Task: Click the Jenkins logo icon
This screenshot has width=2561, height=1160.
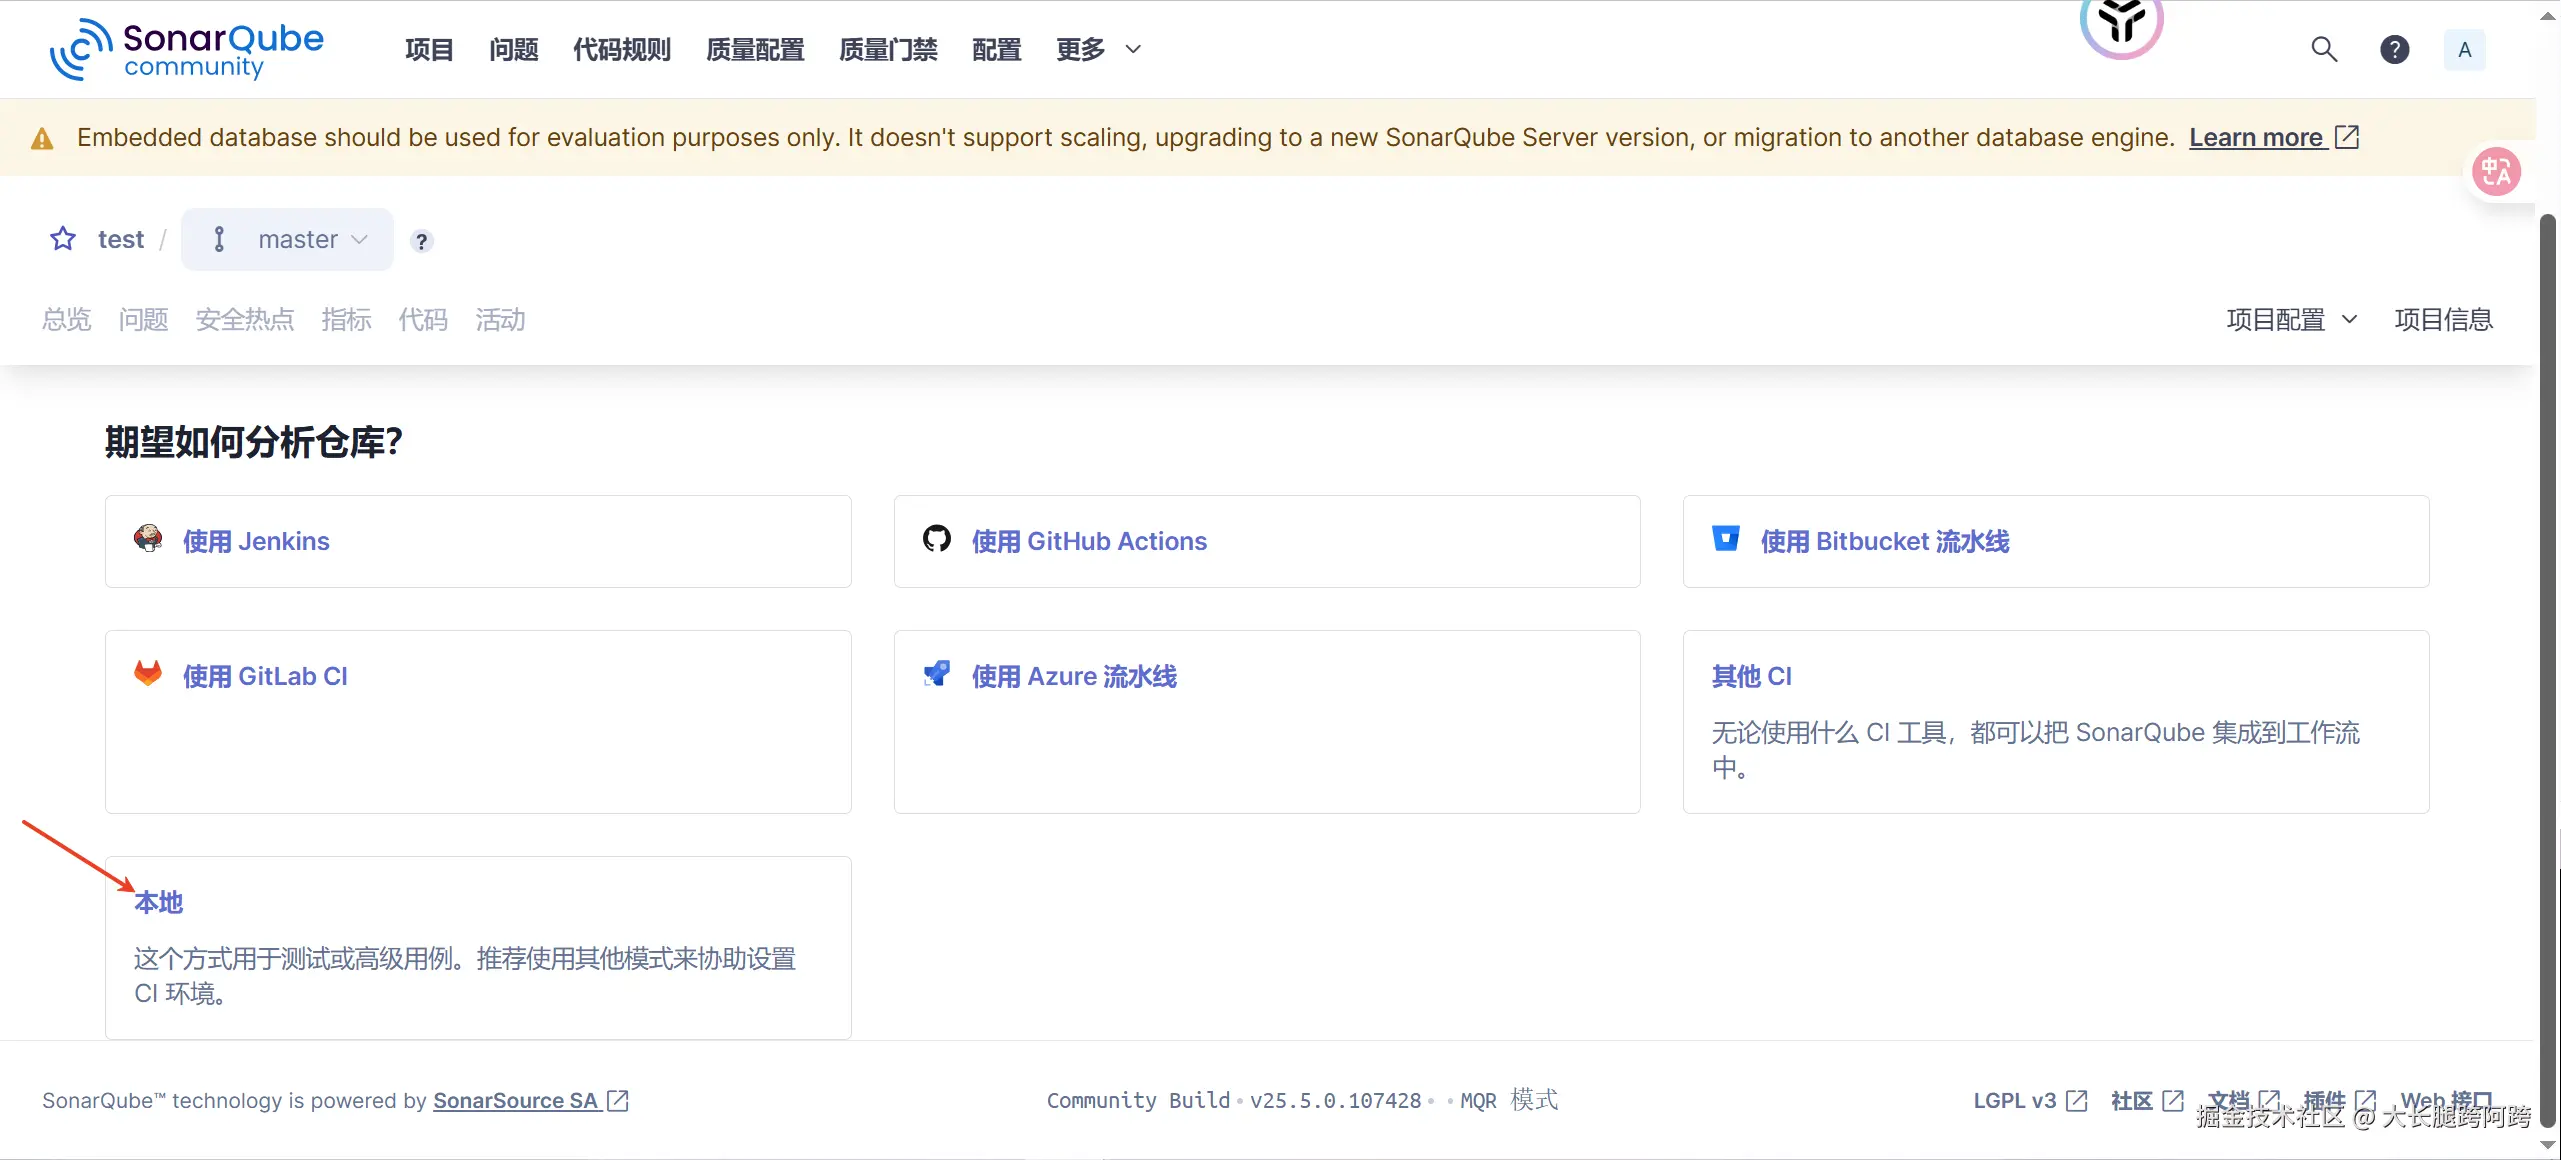Action: 148,539
